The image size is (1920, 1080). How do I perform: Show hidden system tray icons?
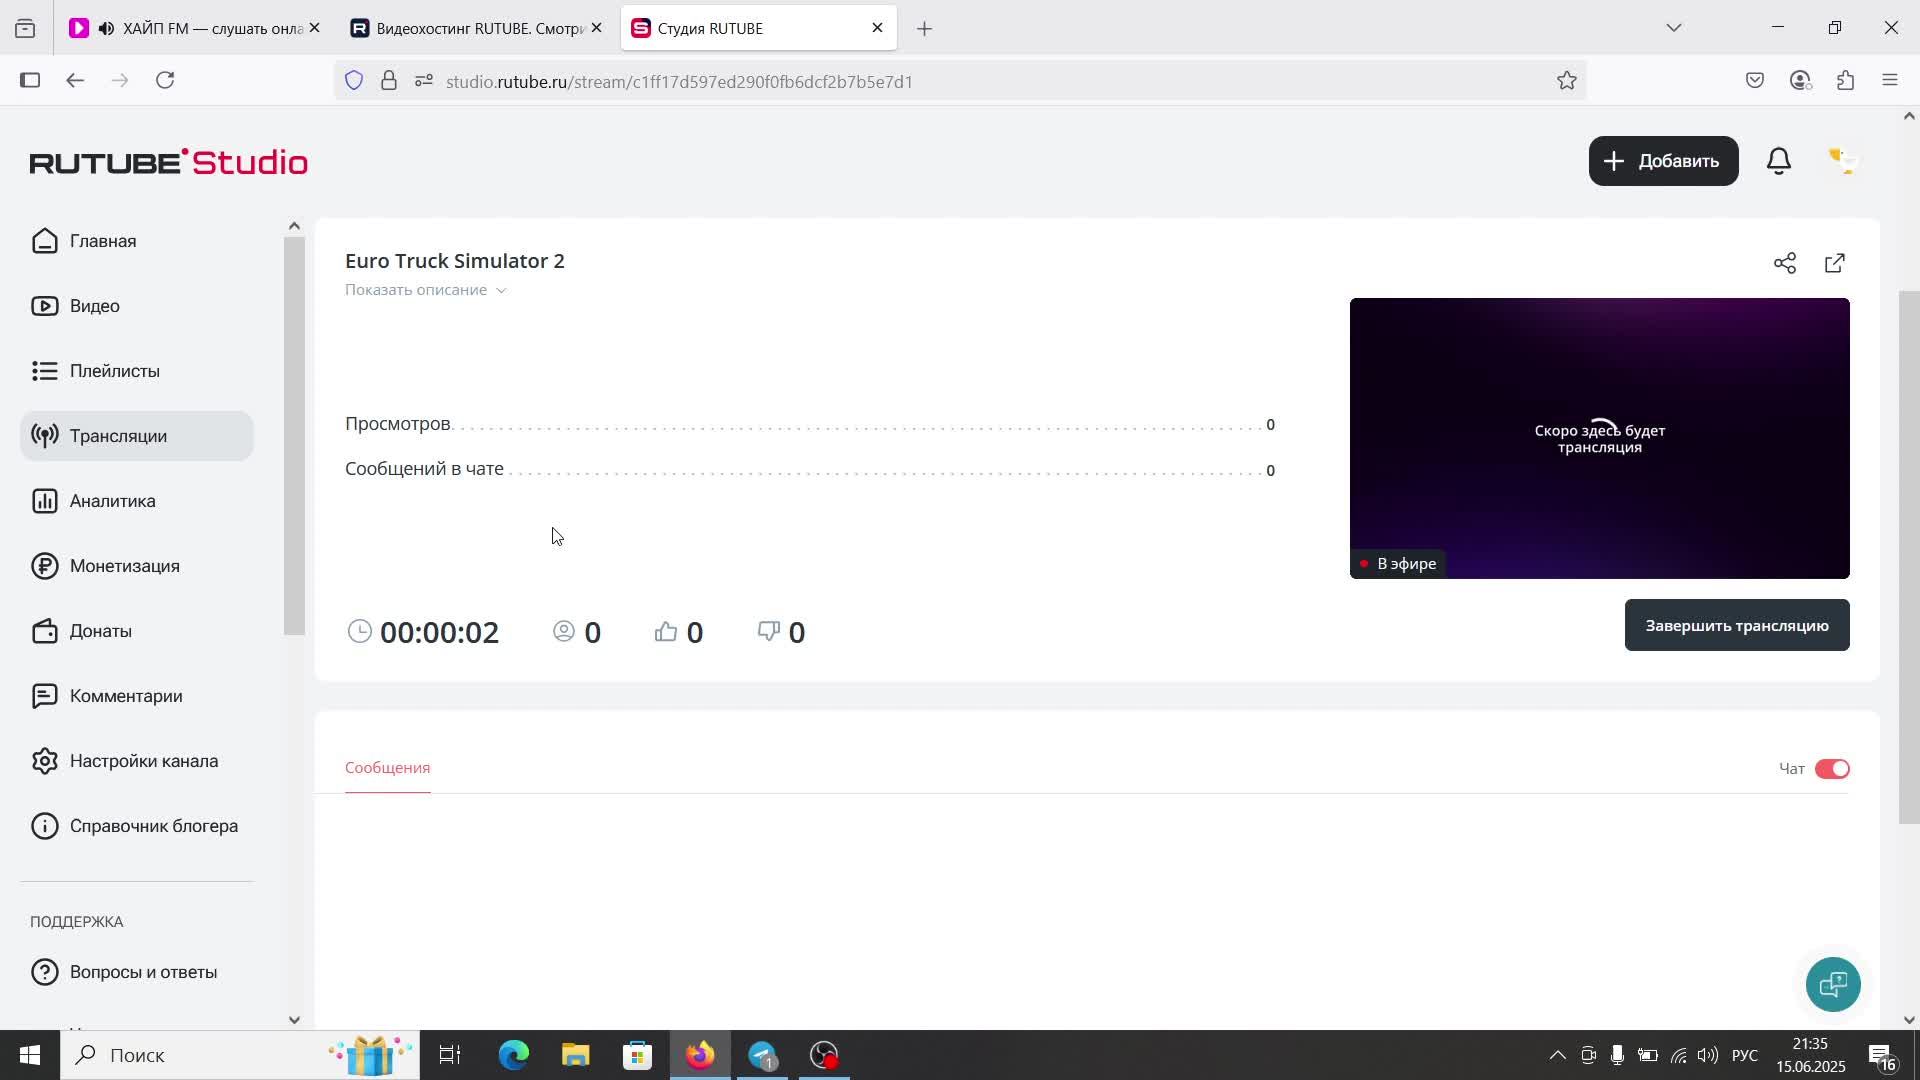pyautogui.click(x=1557, y=1055)
